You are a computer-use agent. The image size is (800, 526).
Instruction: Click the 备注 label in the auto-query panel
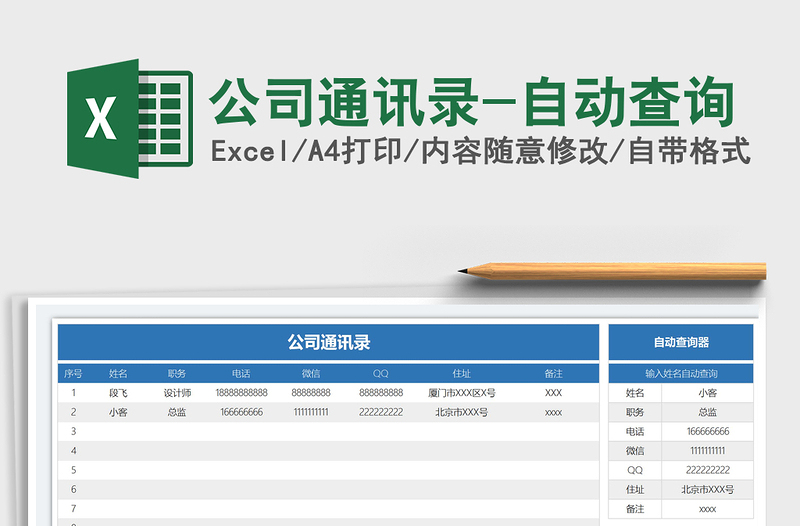pos(635,509)
